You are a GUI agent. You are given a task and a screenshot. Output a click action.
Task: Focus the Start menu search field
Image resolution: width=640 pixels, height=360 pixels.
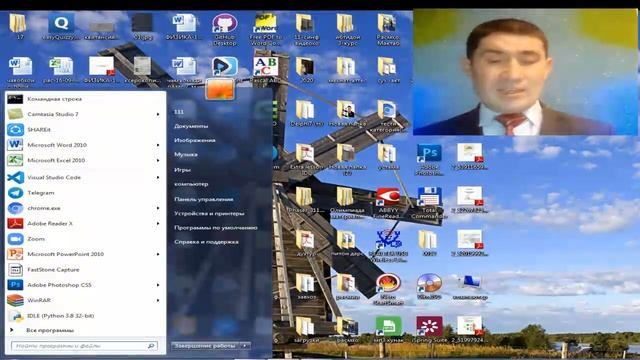[x=84, y=346]
